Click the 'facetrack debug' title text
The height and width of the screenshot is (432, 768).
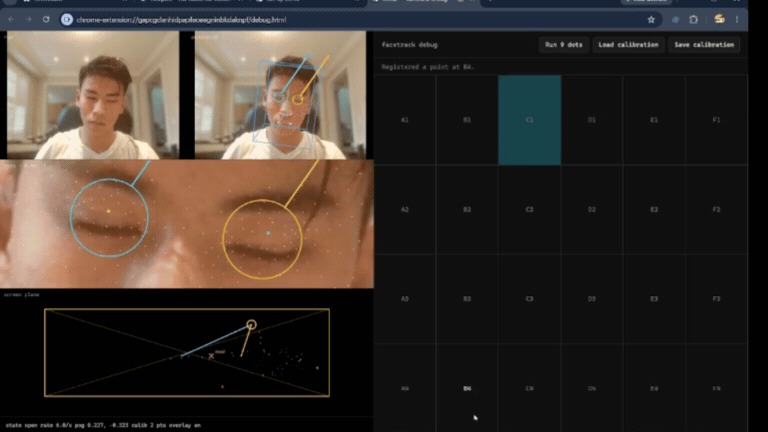pos(409,45)
